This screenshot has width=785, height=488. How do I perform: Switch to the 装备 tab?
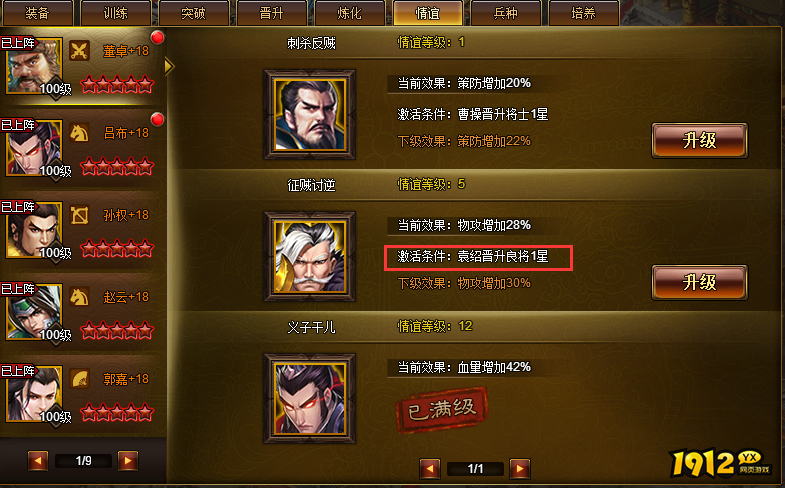[x=38, y=13]
